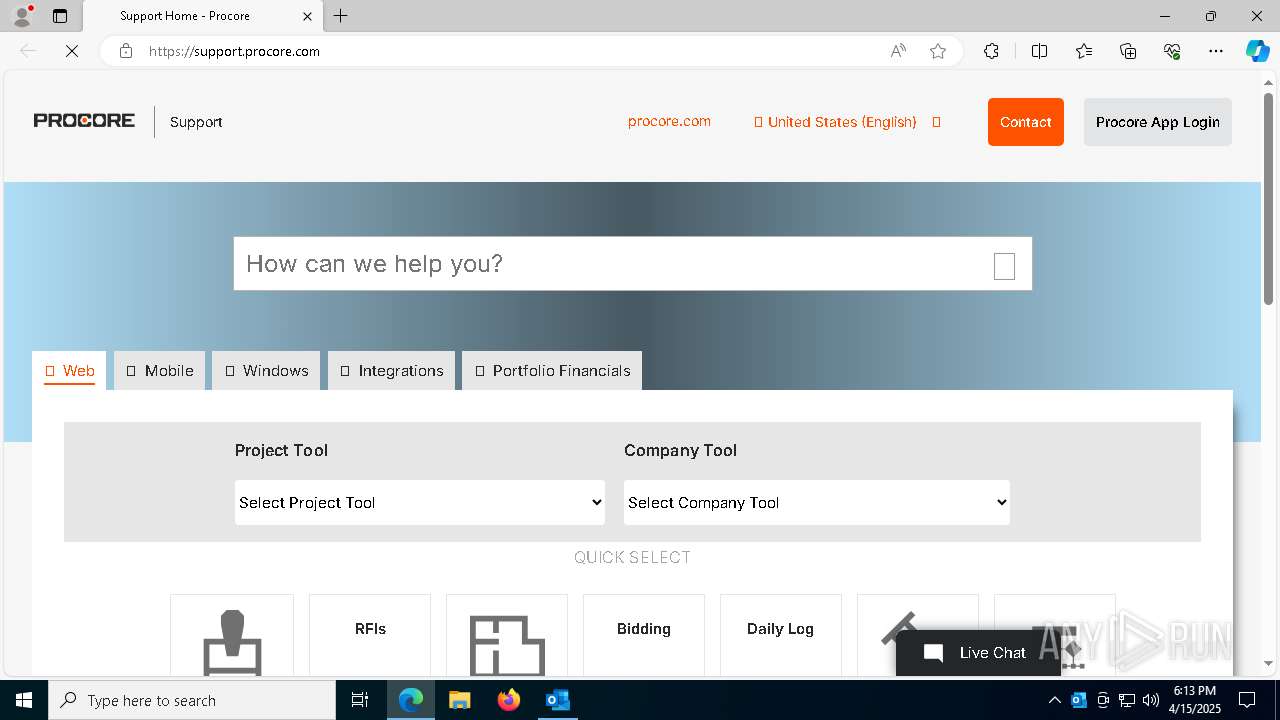Switch to the Mobile tab
The image size is (1280, 720).
[160, 371]
